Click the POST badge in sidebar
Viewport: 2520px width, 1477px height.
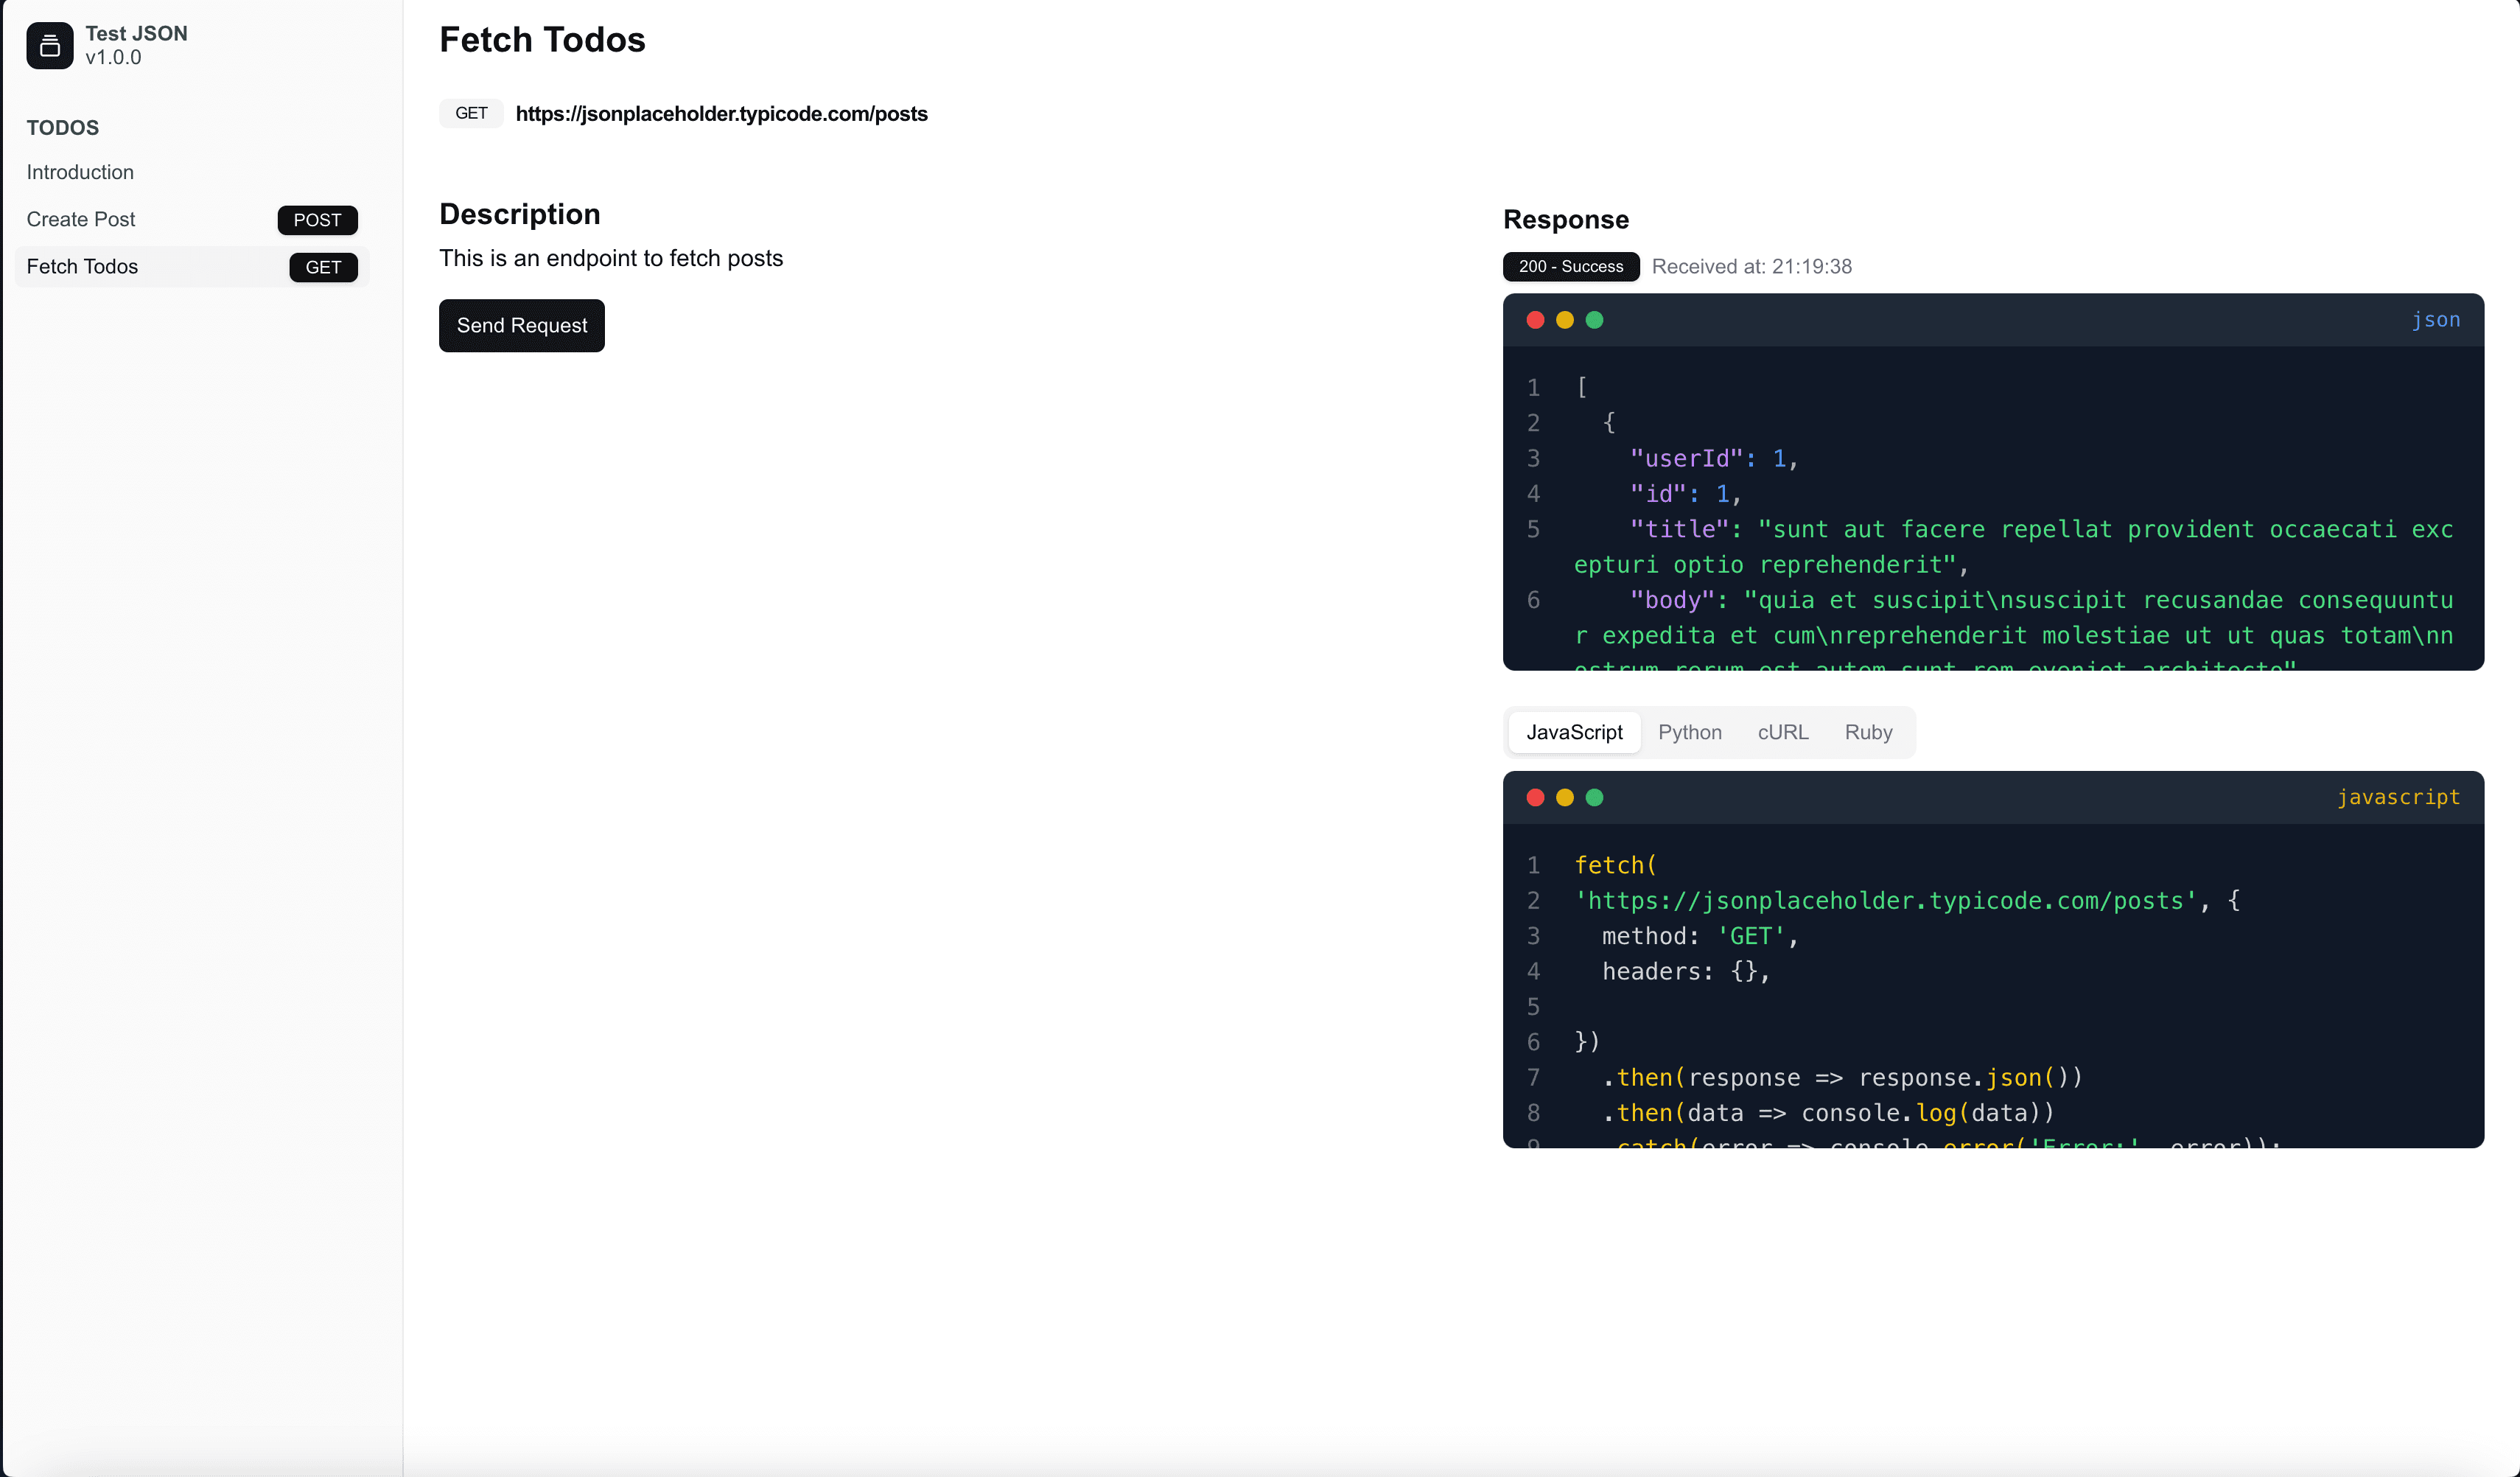[317, 220]
